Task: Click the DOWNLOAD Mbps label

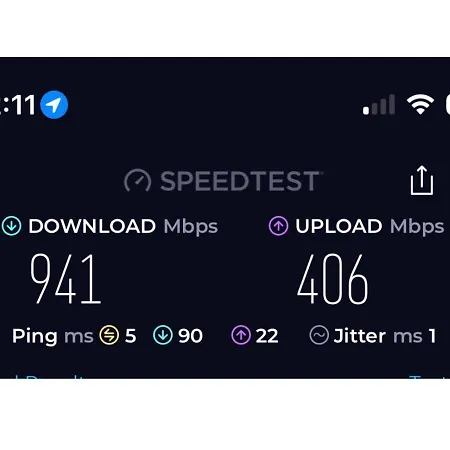Action: click(x=123, y=226)
